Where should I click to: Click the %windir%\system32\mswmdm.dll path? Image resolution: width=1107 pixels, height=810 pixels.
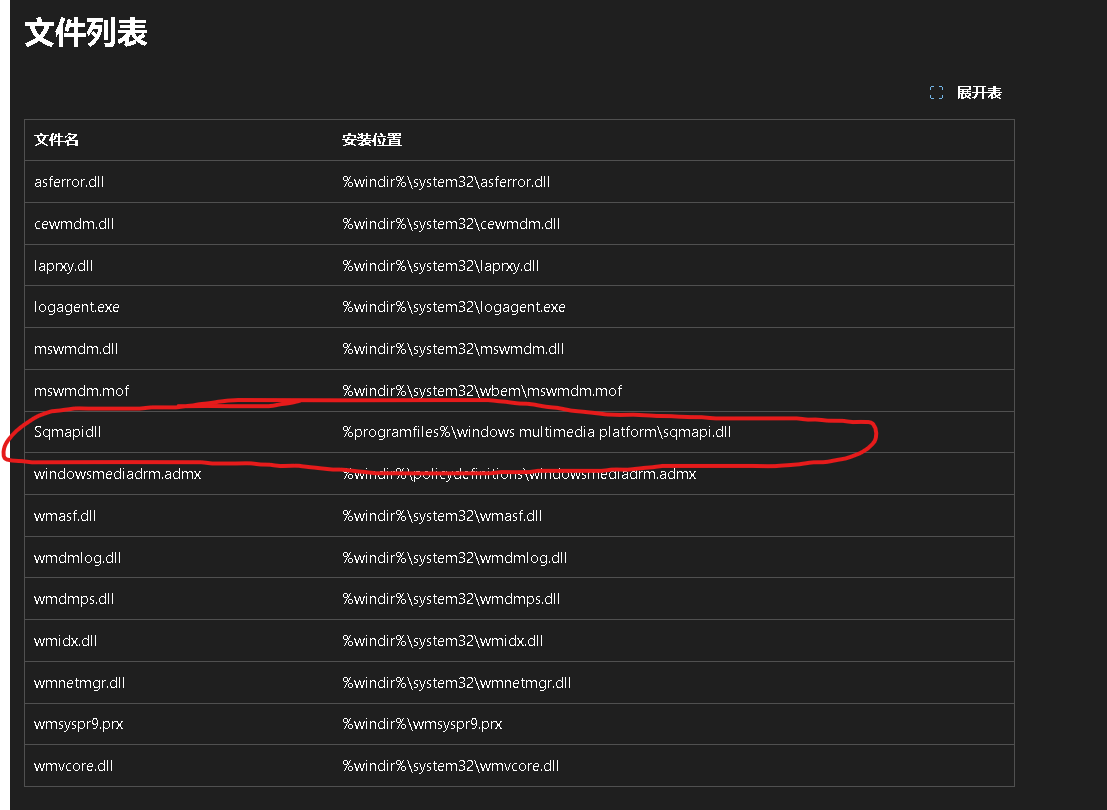(x=453, y=349)
